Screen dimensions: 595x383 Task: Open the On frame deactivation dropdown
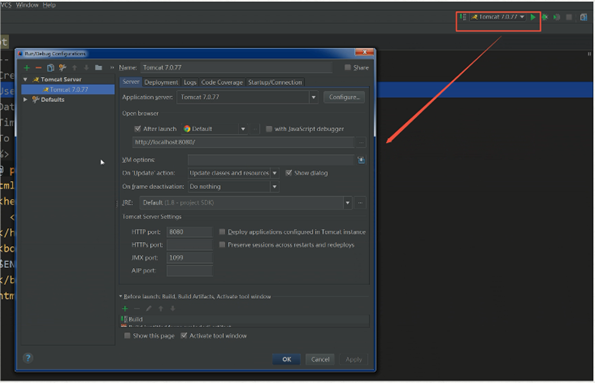pyautogui.click(x=275, y=187)
